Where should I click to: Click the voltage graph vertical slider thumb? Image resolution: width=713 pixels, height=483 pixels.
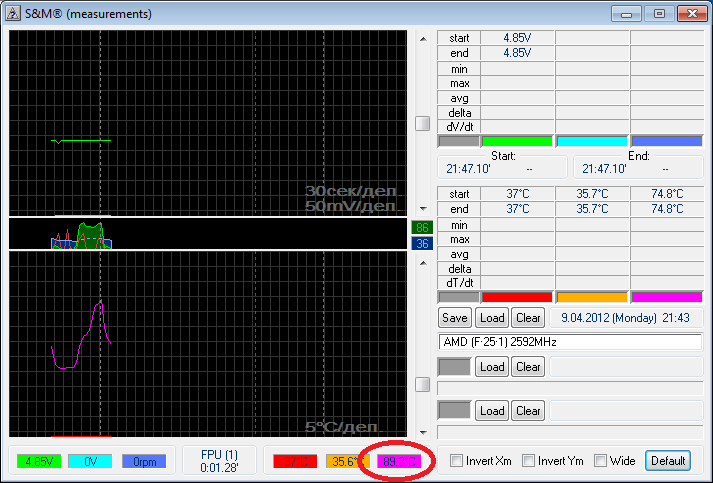tap(423, 123)
